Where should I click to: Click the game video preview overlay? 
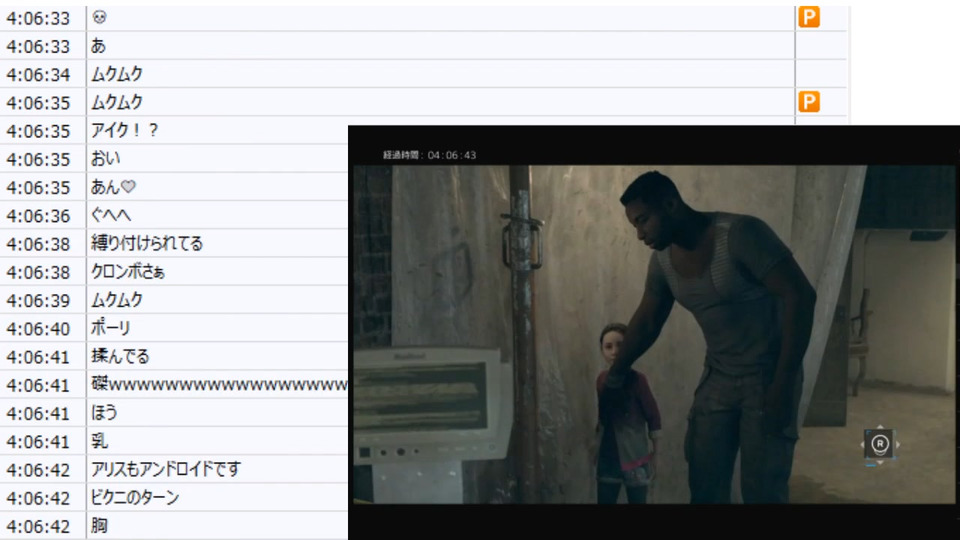coord(654,332)
